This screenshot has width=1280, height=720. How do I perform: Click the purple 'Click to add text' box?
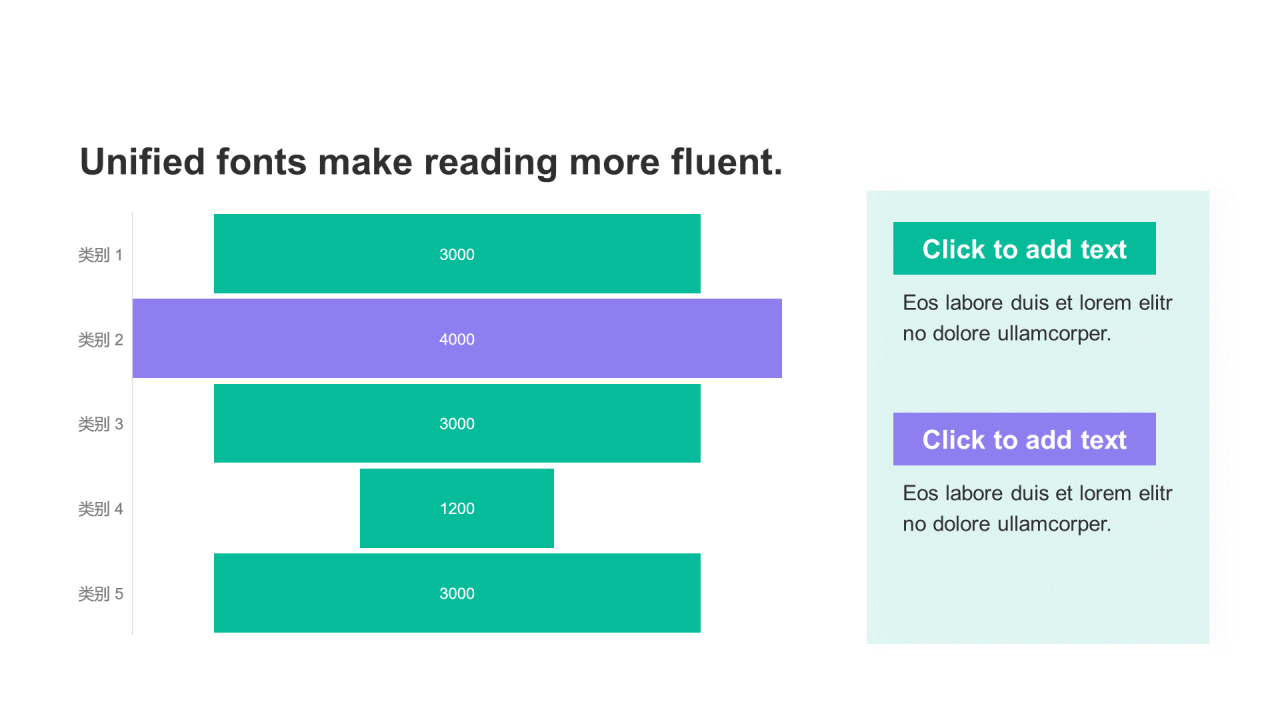(1024, 440)
